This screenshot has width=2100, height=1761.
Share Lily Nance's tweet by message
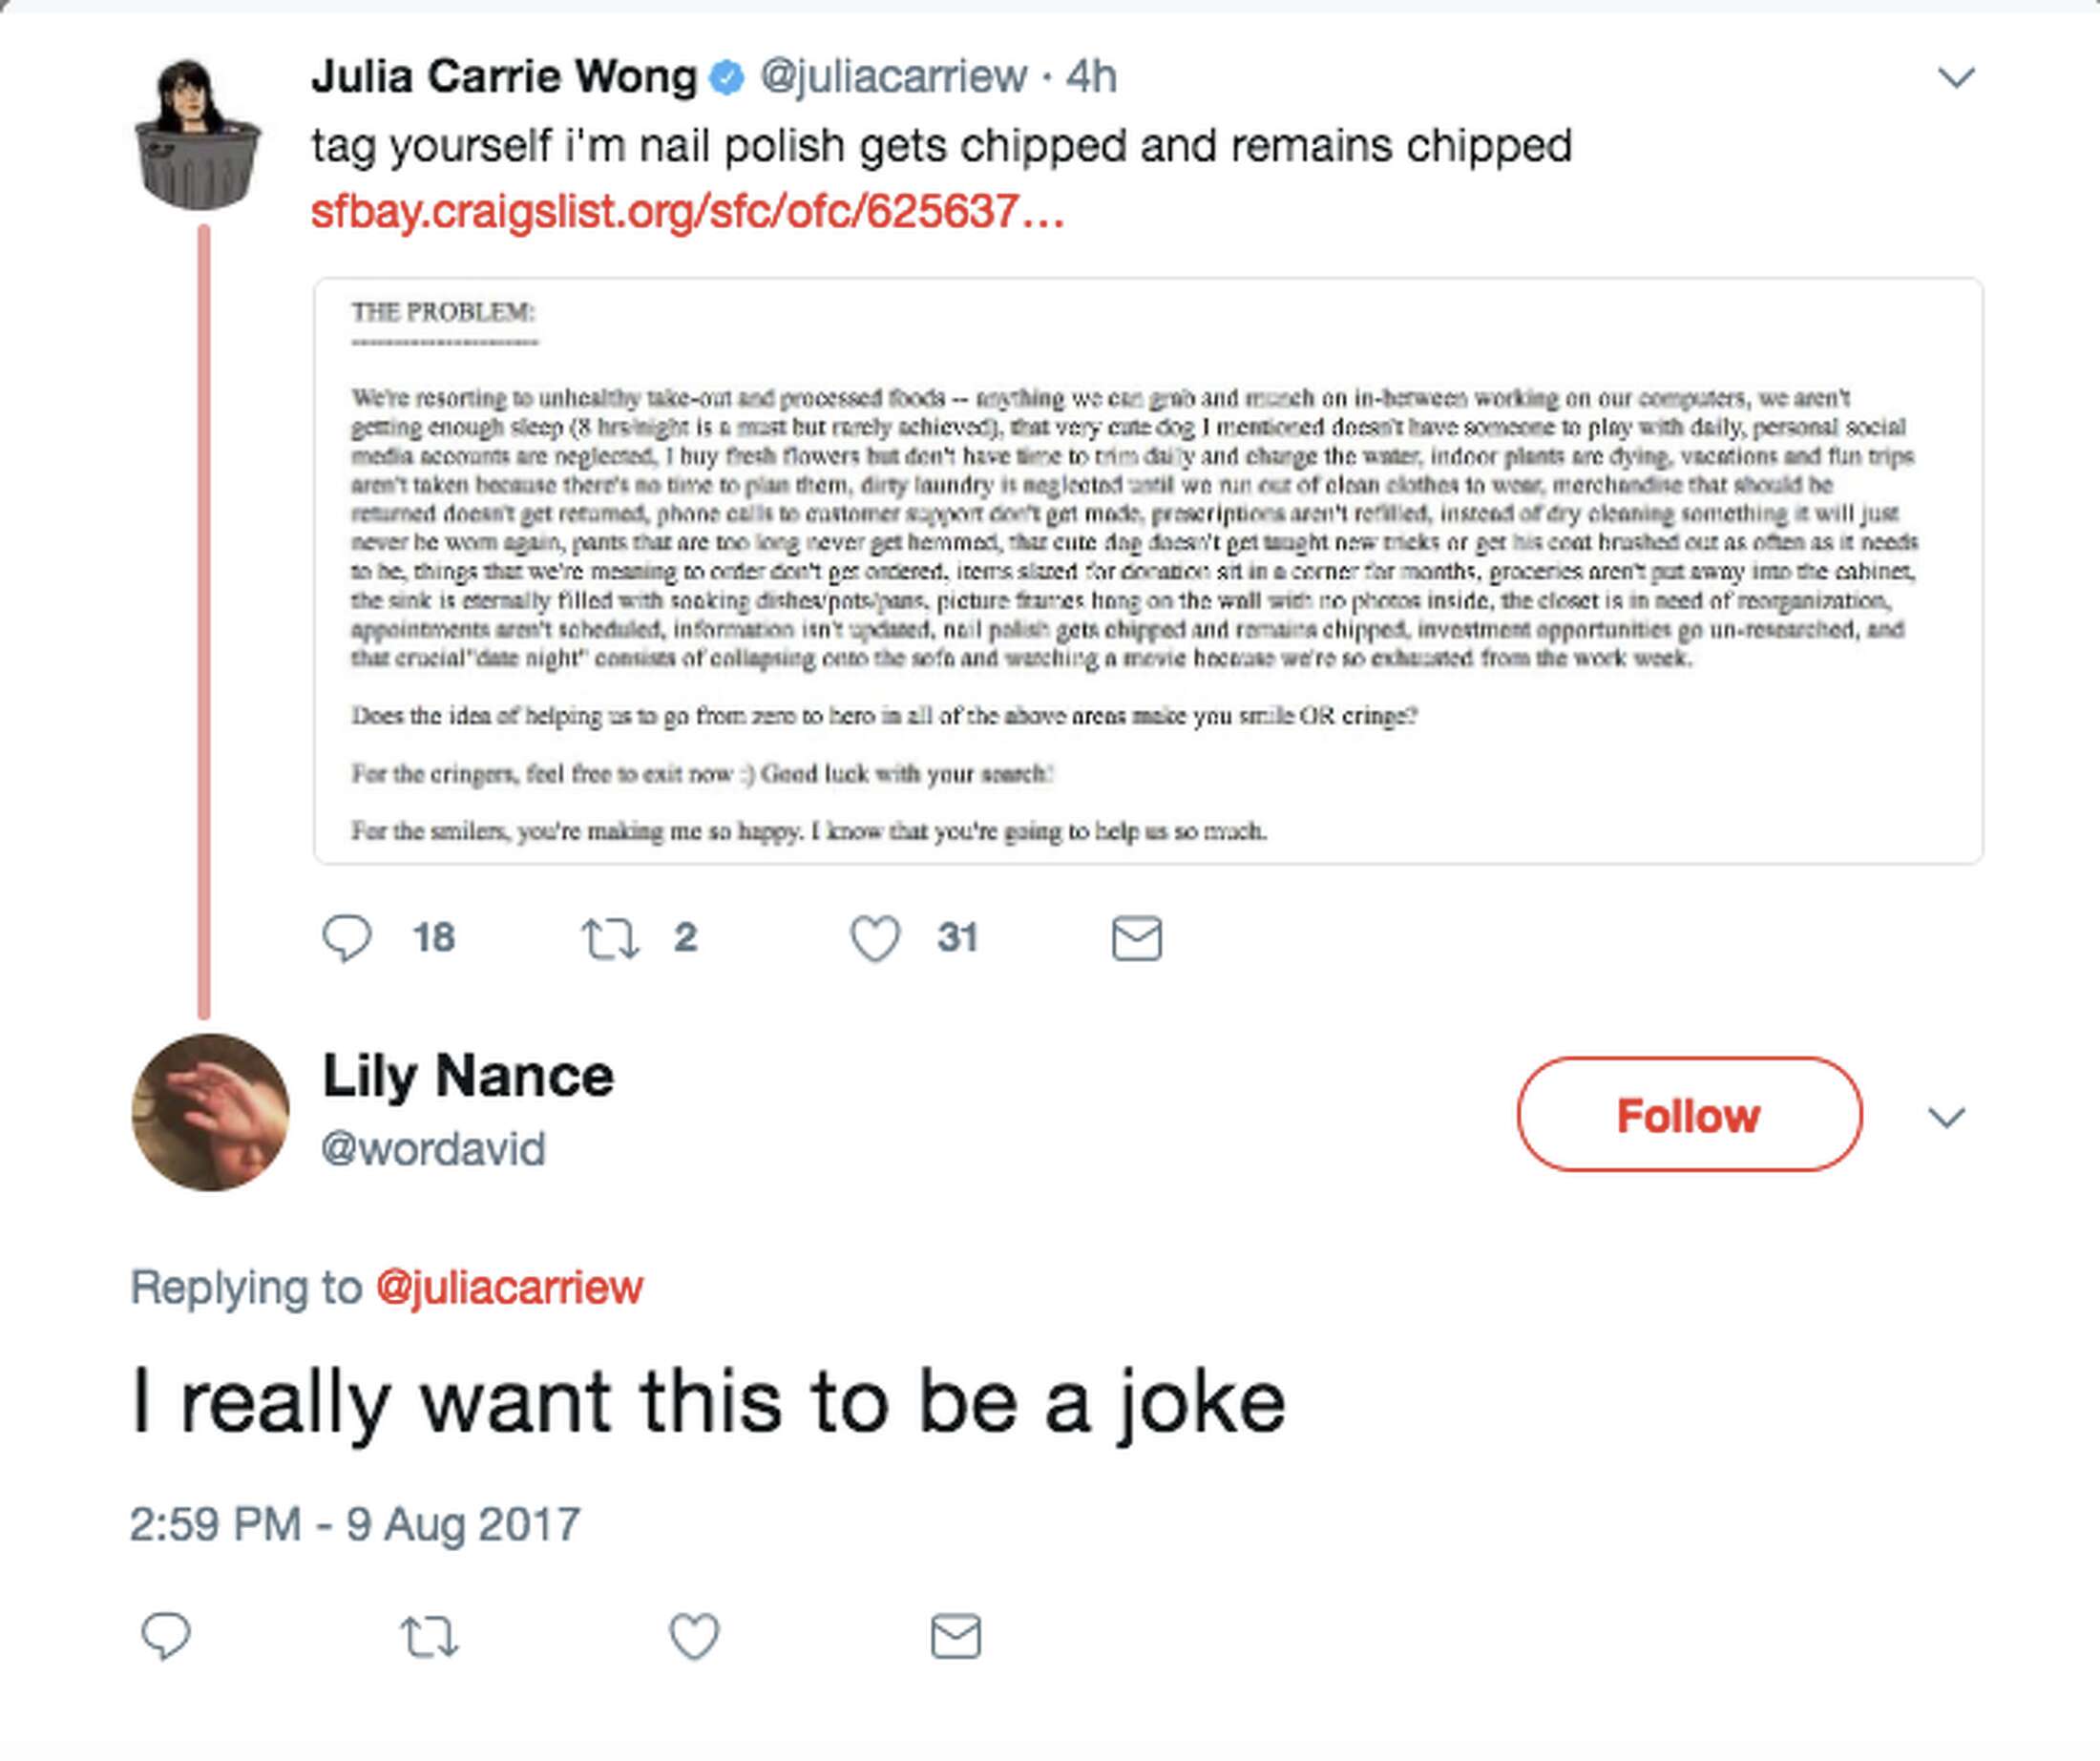[x=956, y=1637]
